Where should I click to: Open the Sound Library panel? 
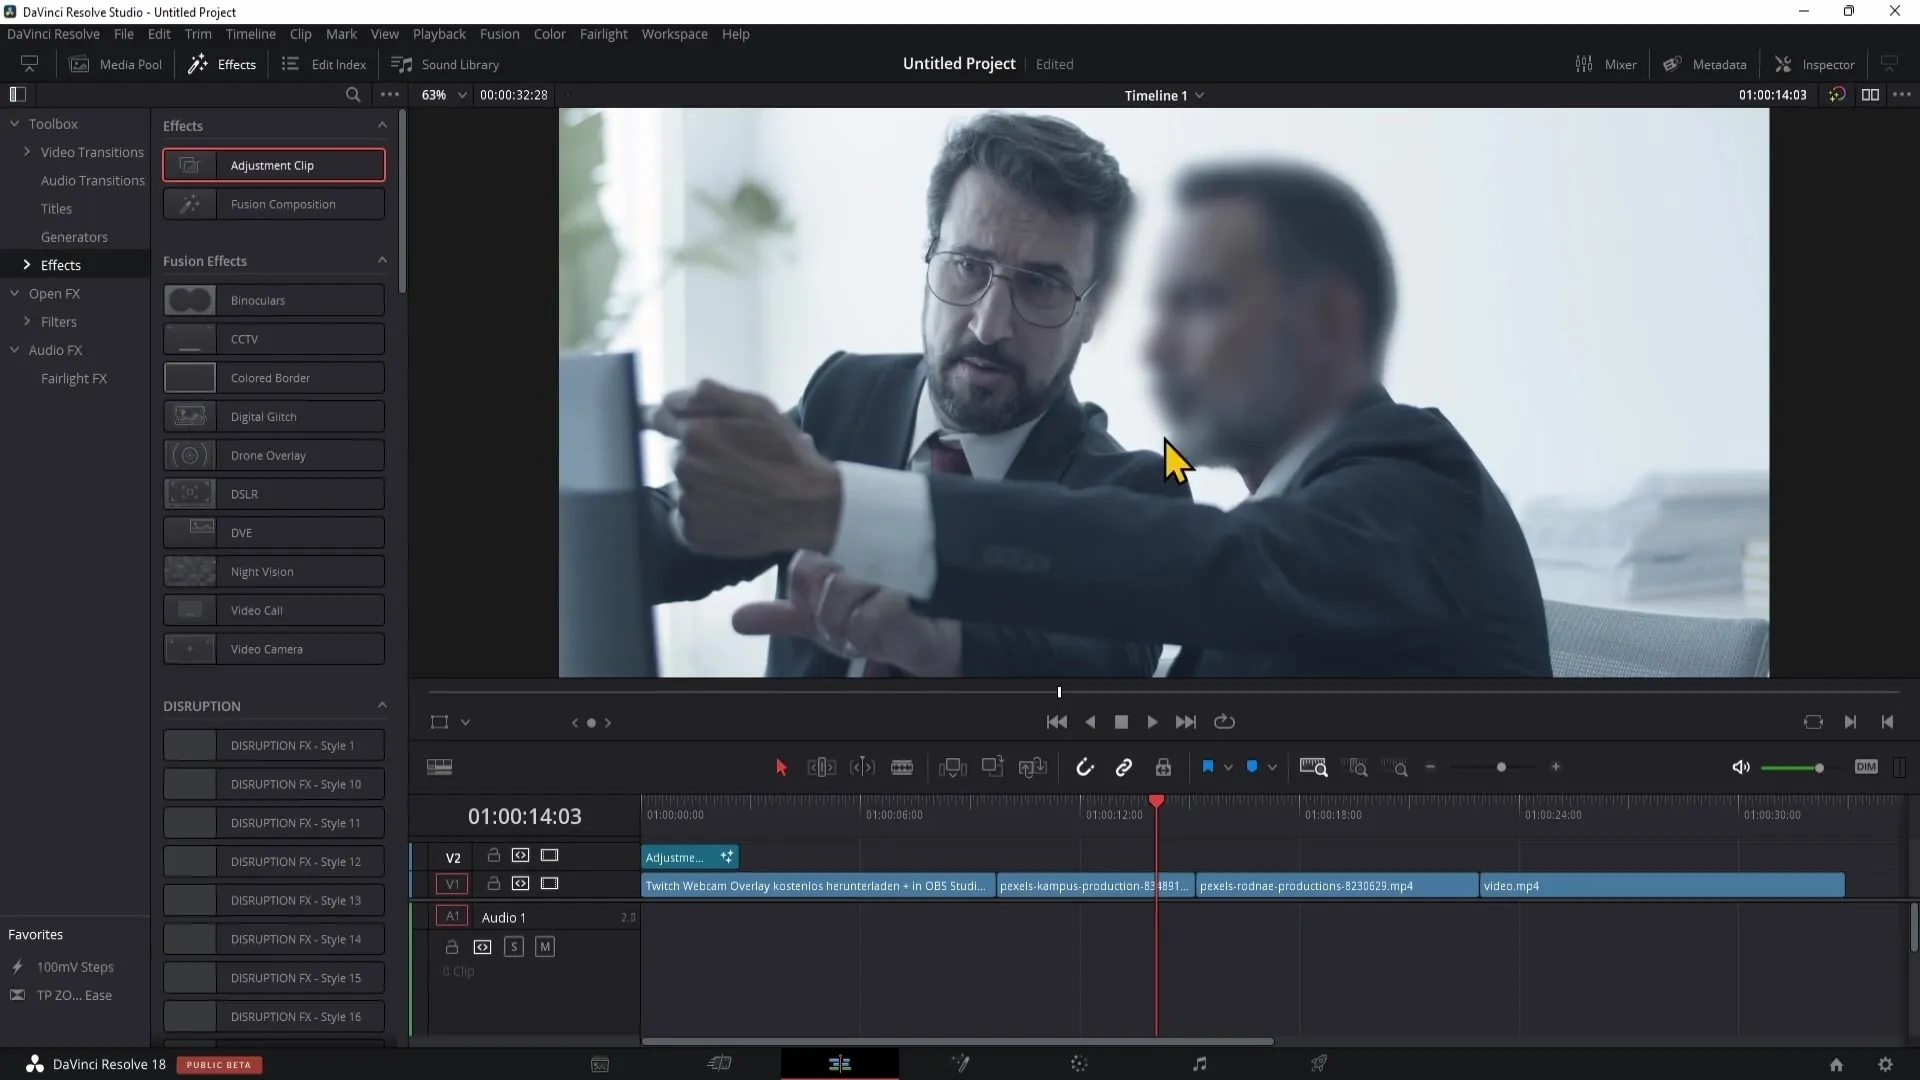pyautogui.click(x=445, y=64)
